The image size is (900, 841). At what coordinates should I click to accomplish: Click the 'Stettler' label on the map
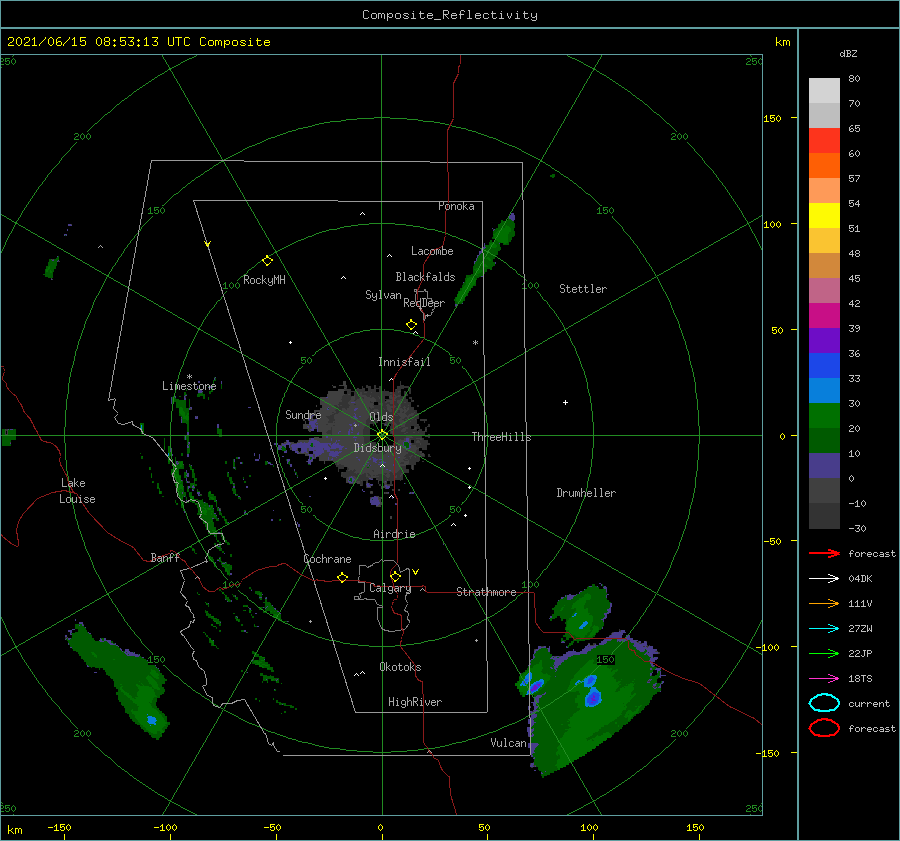tap(583, 289)
